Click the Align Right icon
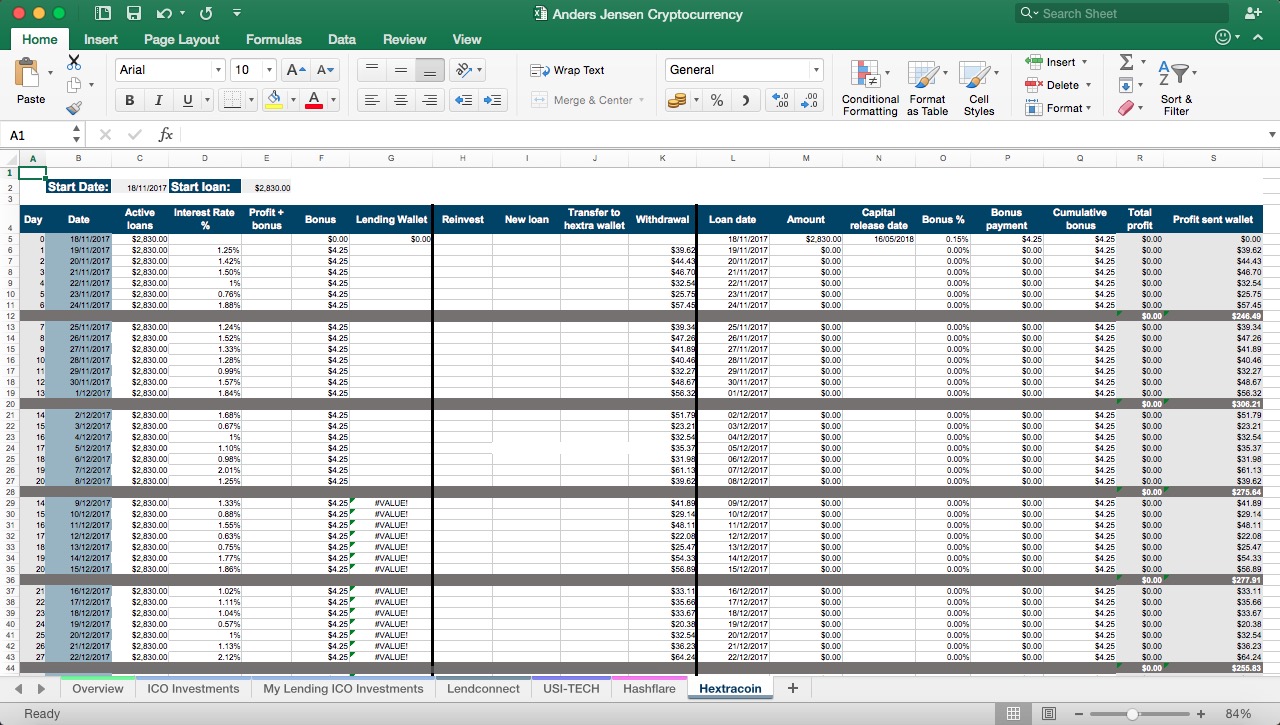 pos(430,100)
